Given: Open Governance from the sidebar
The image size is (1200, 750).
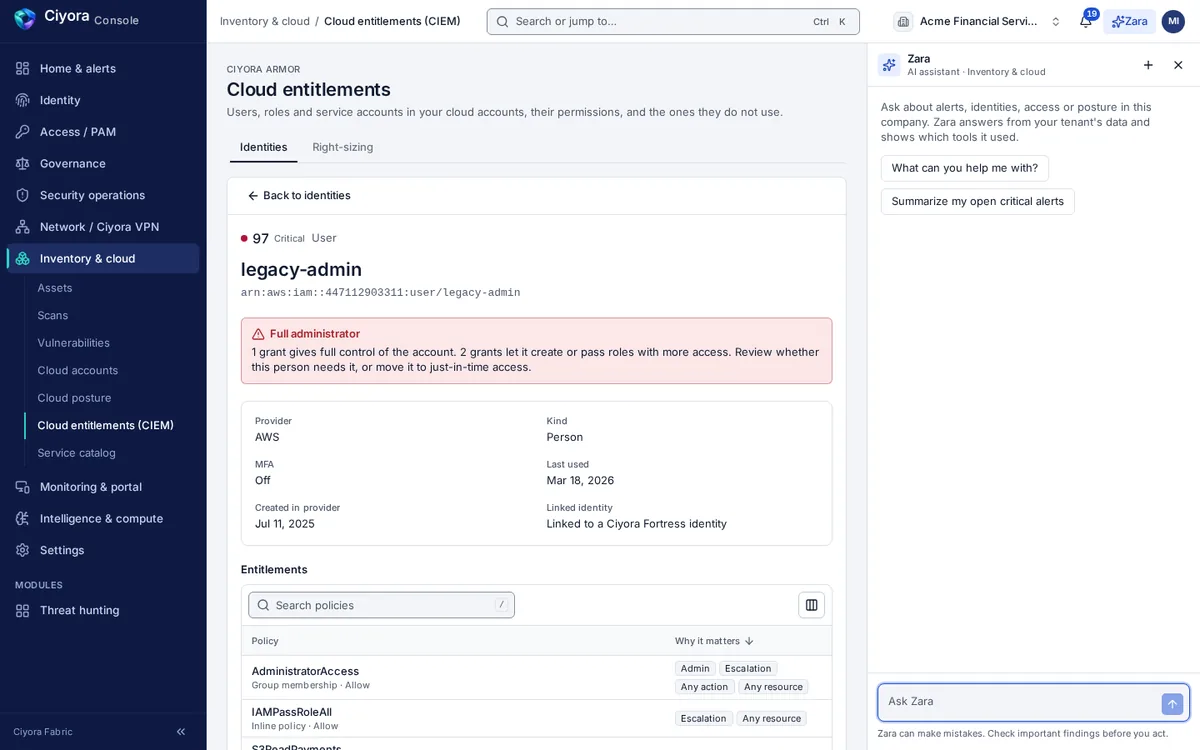Looking at the screenshot, I should (x=103, y=163).
